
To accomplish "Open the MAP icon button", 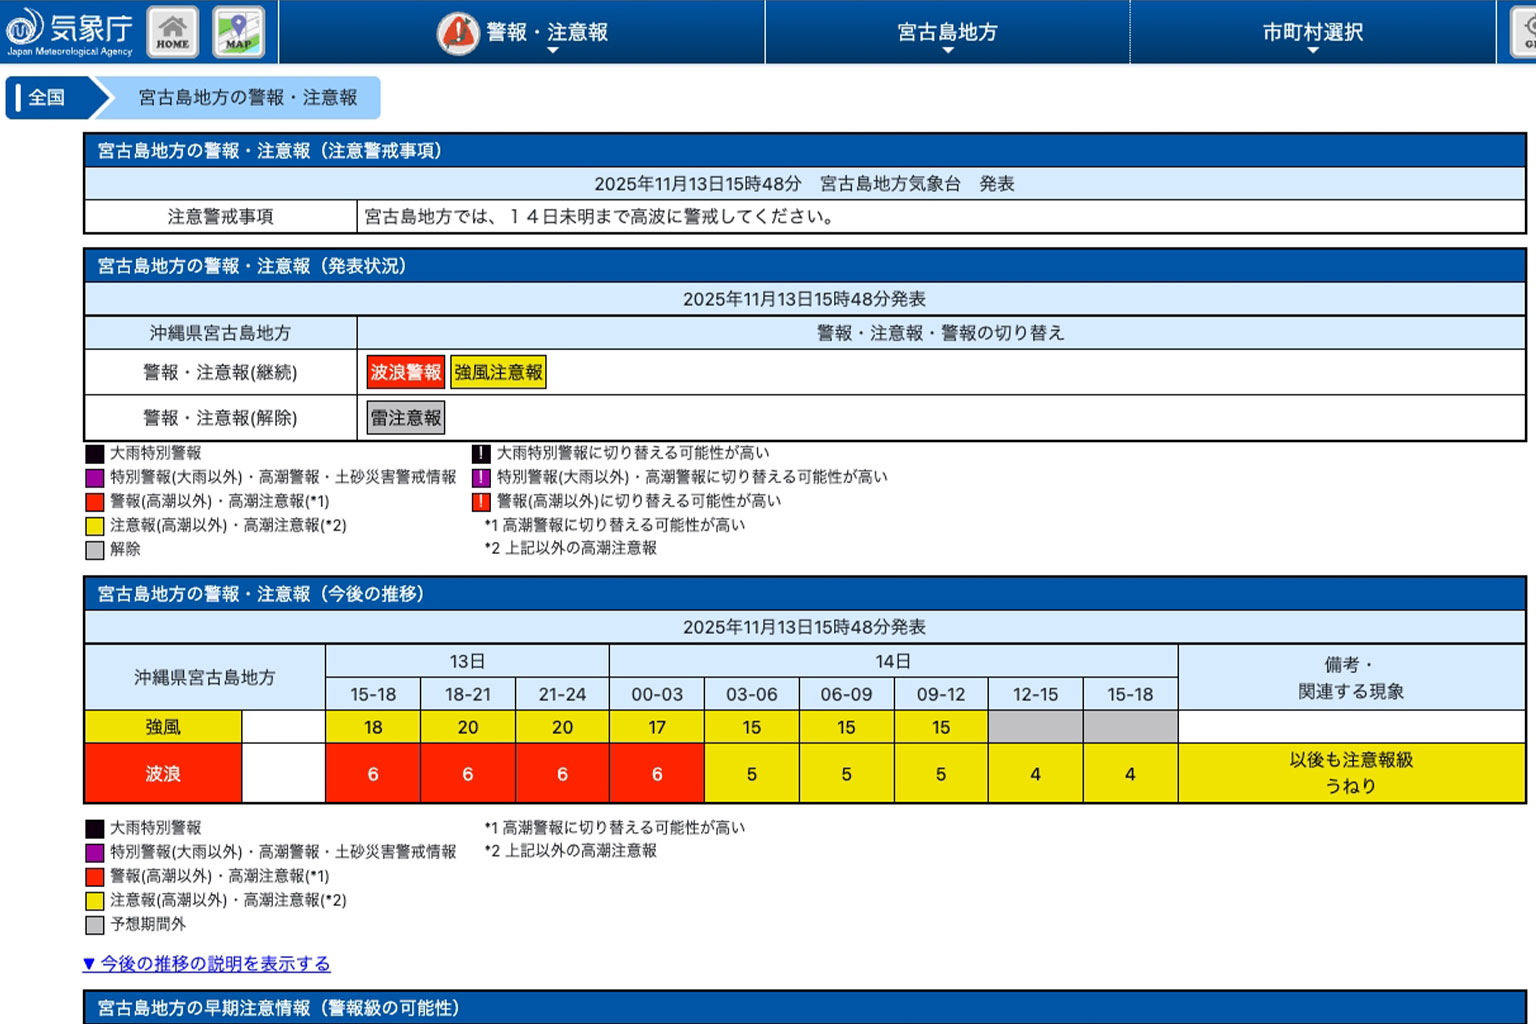I will [238, 32].
